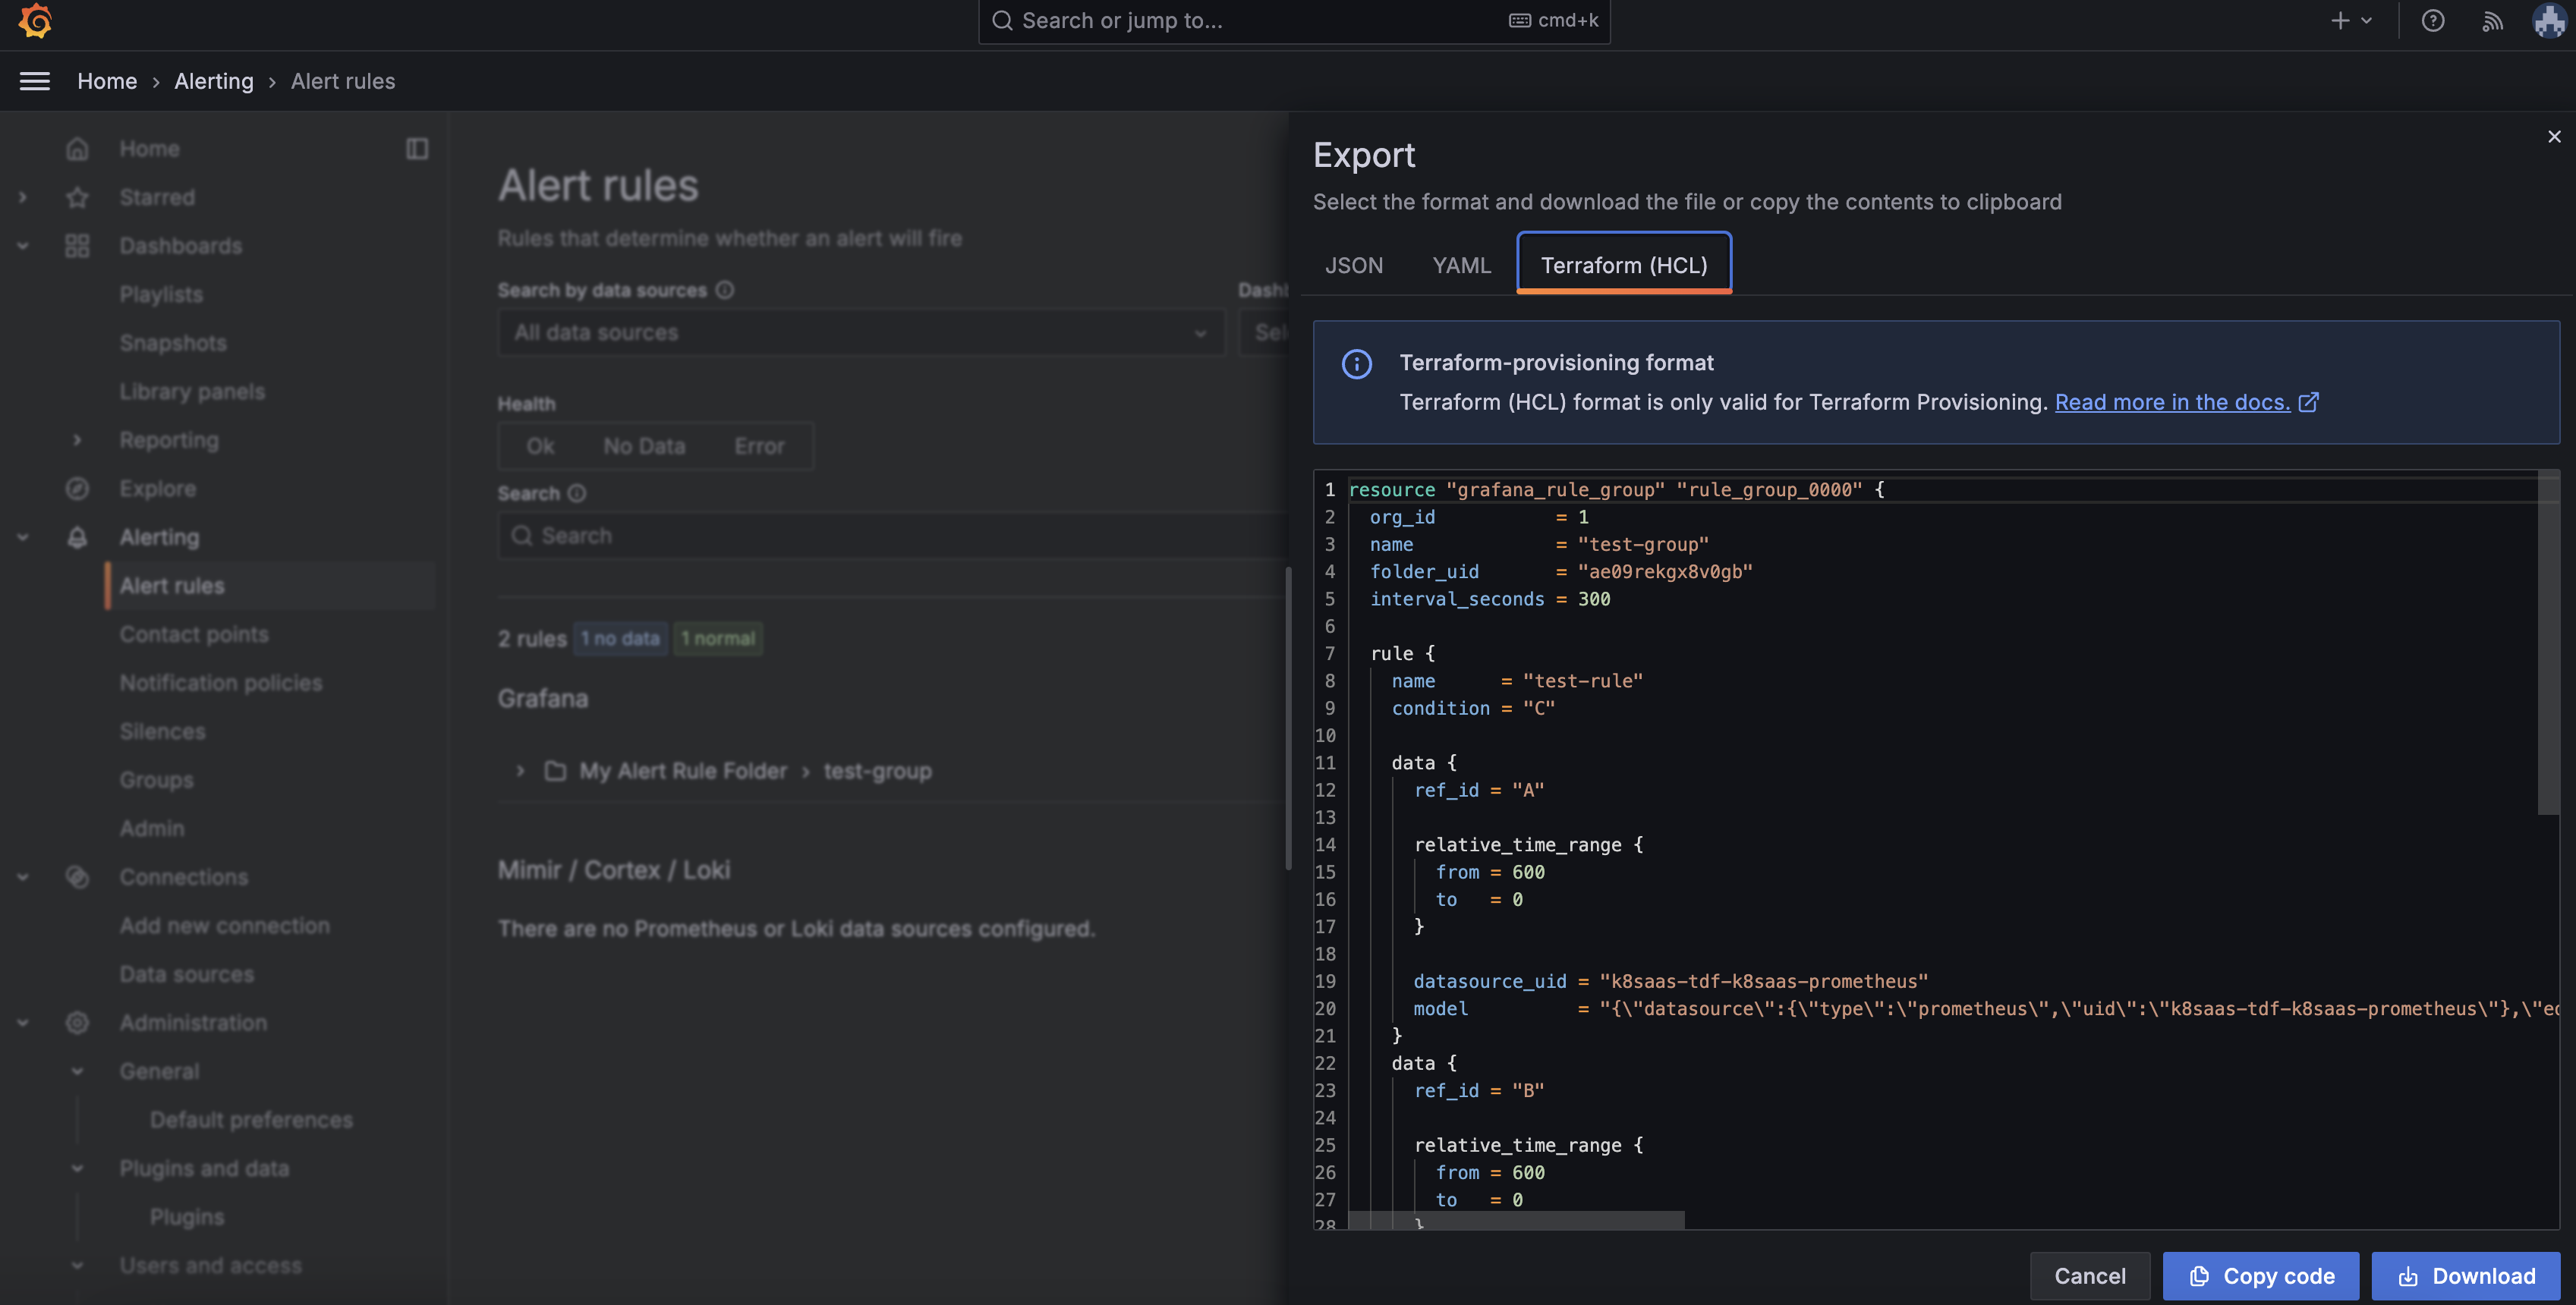Click the code editor horizontal scrollbar
Viewport: 2576px width, 1305px height.
pyautogui.click(x=1516, y=1220)
